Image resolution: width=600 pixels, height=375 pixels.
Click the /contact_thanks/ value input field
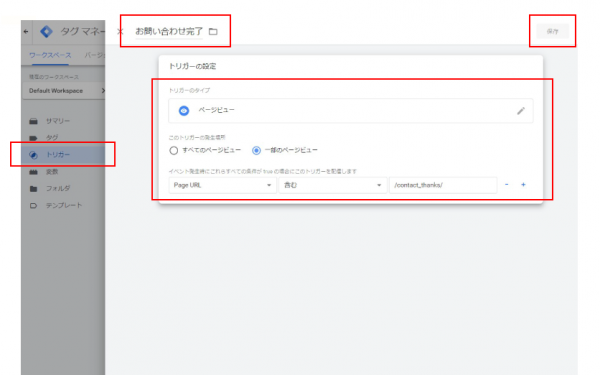443,185
